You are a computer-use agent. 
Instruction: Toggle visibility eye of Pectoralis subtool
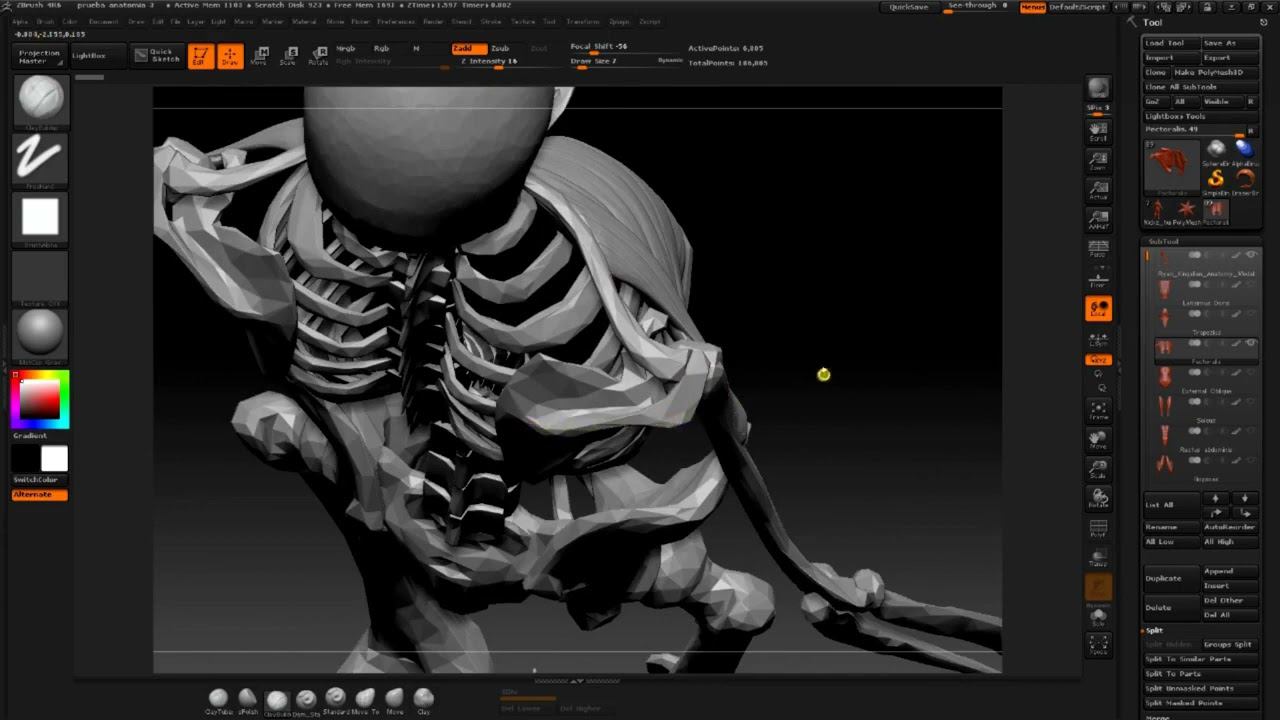[x=1250, y=343]
